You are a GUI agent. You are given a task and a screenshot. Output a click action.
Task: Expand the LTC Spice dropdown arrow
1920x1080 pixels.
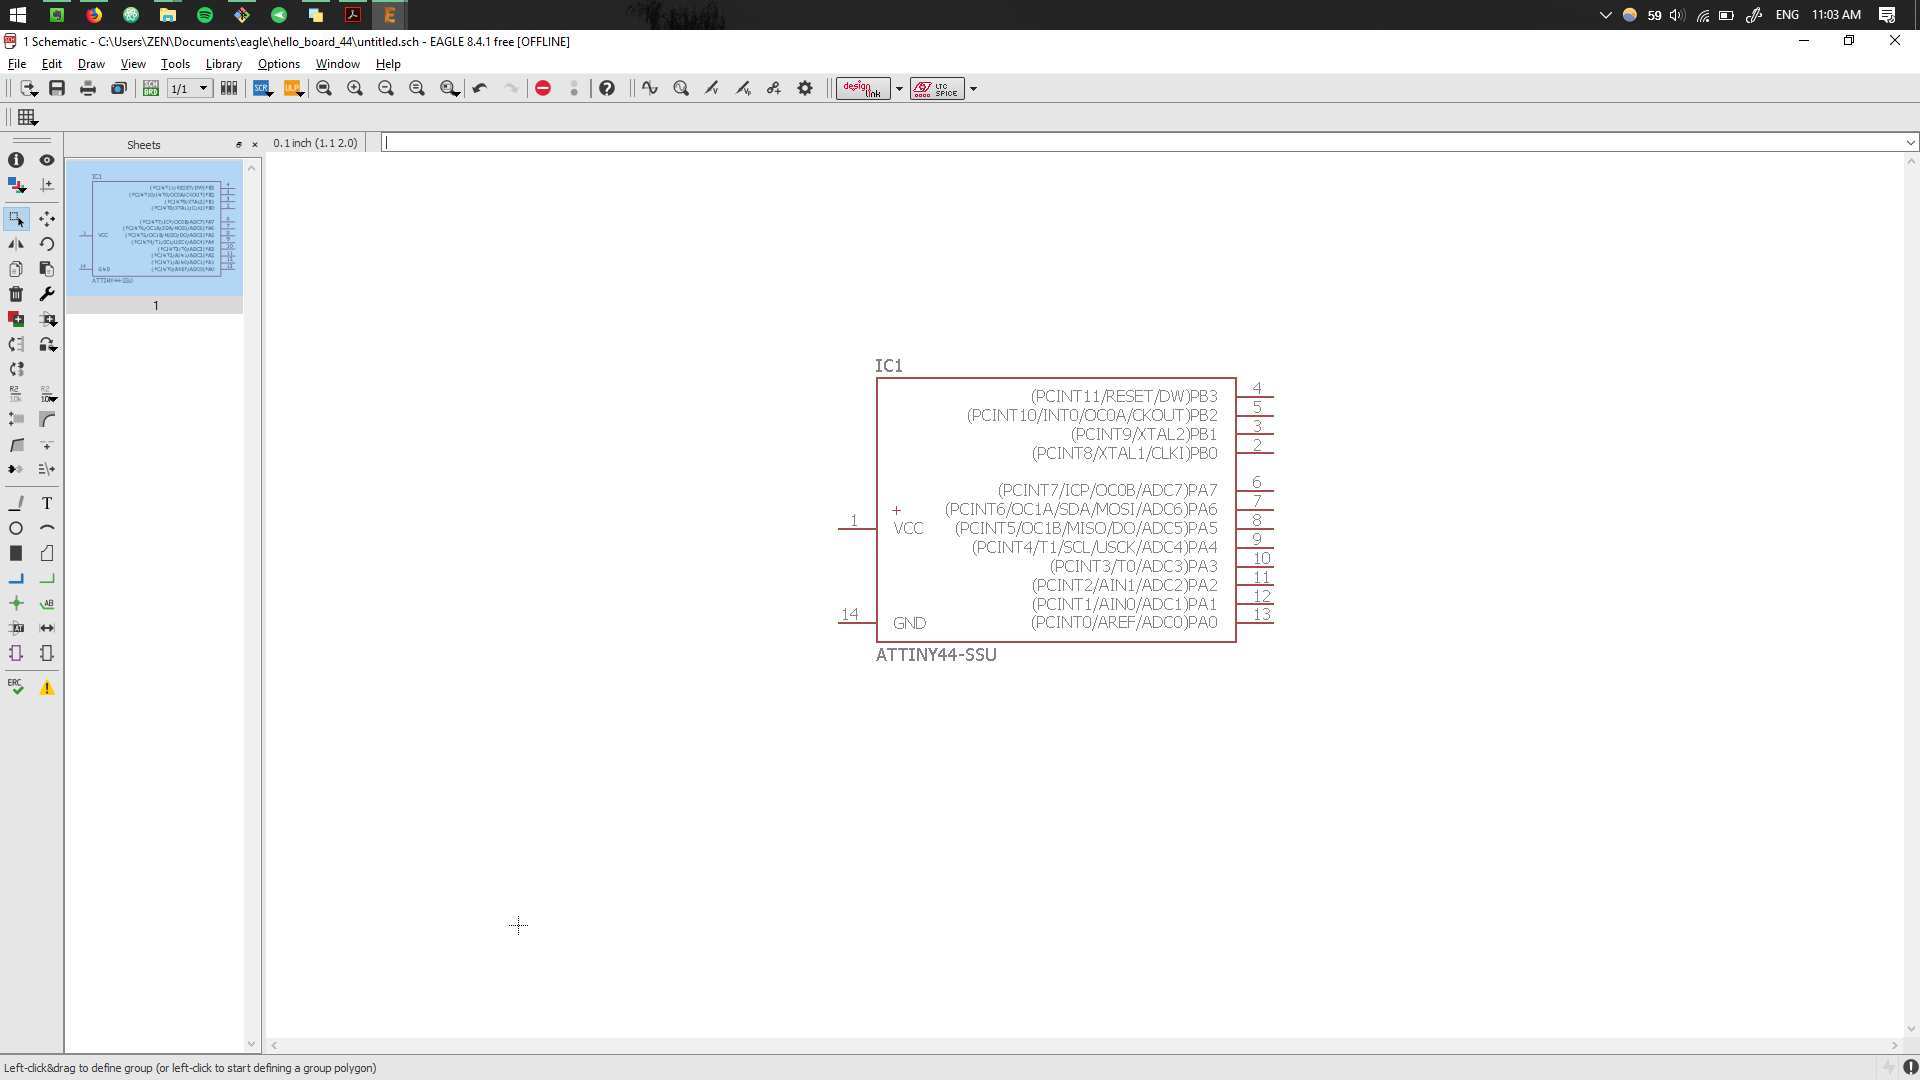973,89
